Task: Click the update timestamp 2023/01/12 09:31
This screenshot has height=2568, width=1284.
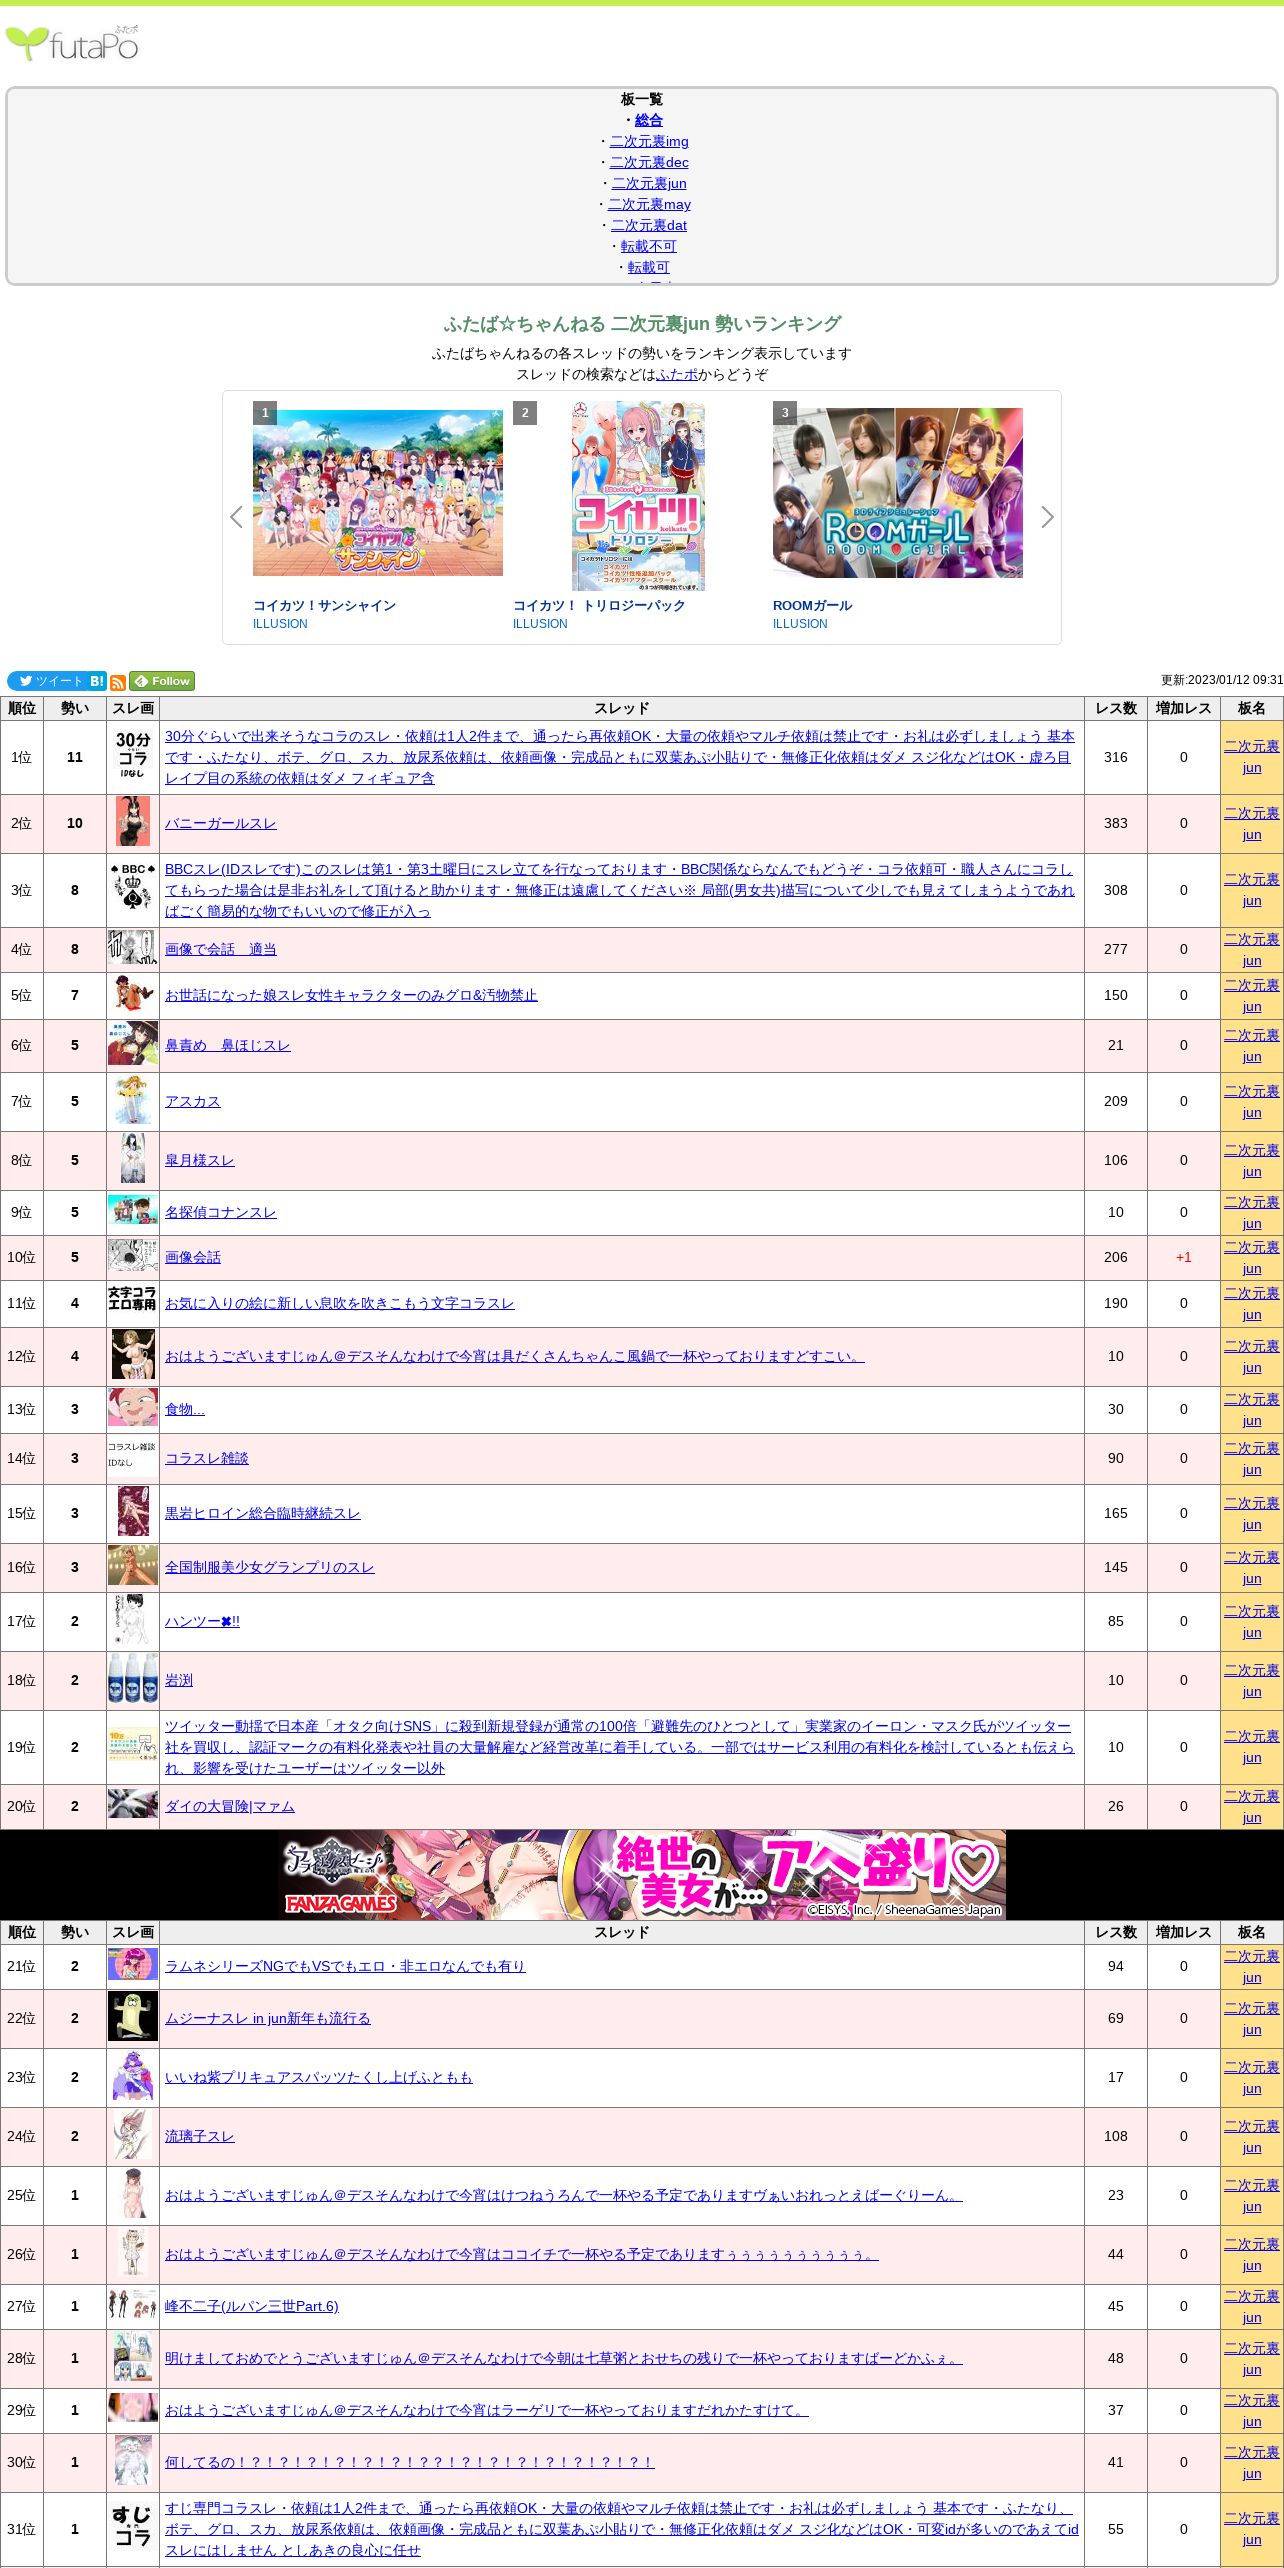Action: (1222, 680)
